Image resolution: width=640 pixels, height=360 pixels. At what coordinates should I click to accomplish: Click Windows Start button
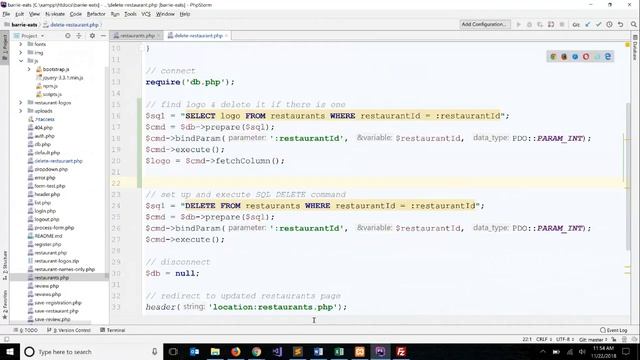[10, 352]
